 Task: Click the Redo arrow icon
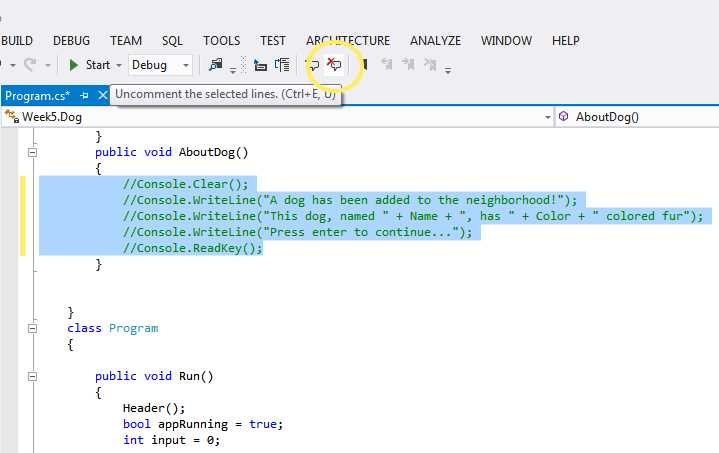pos(29,65)
